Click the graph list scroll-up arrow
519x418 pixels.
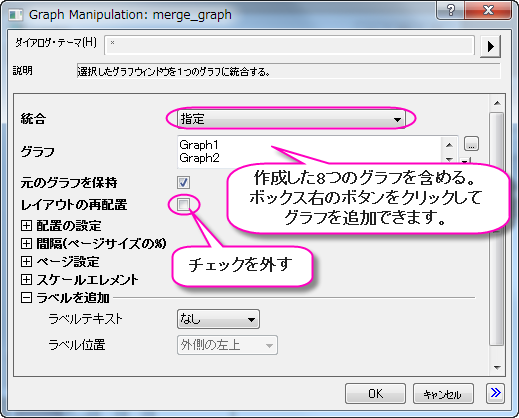coord(449,145)
